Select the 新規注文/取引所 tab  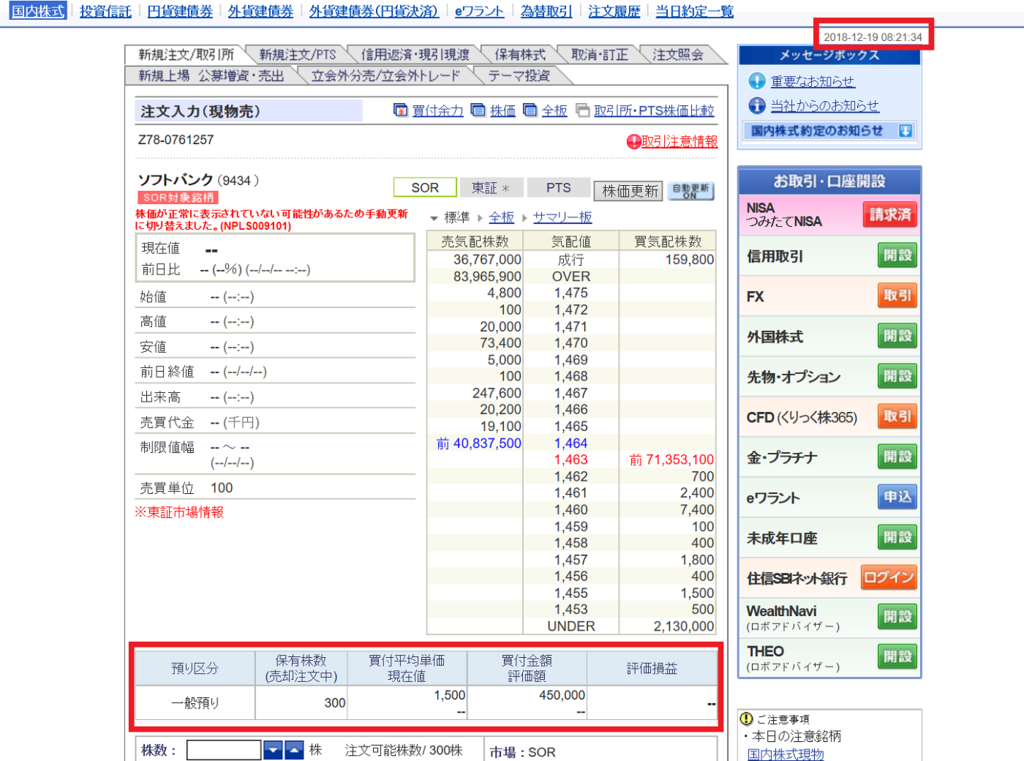click(x=186, y=55)
